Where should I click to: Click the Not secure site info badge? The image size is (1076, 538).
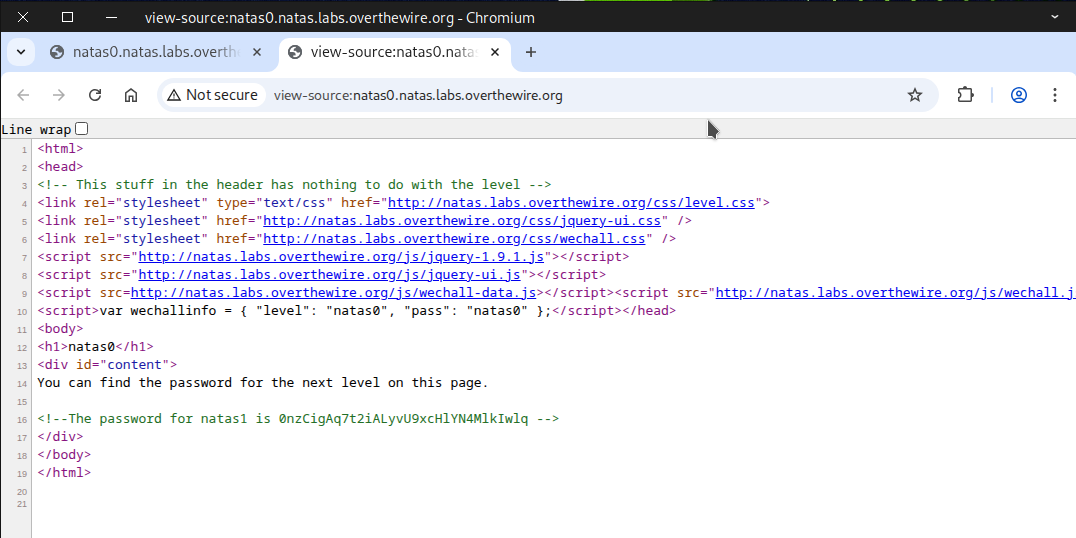click(213, 95)
